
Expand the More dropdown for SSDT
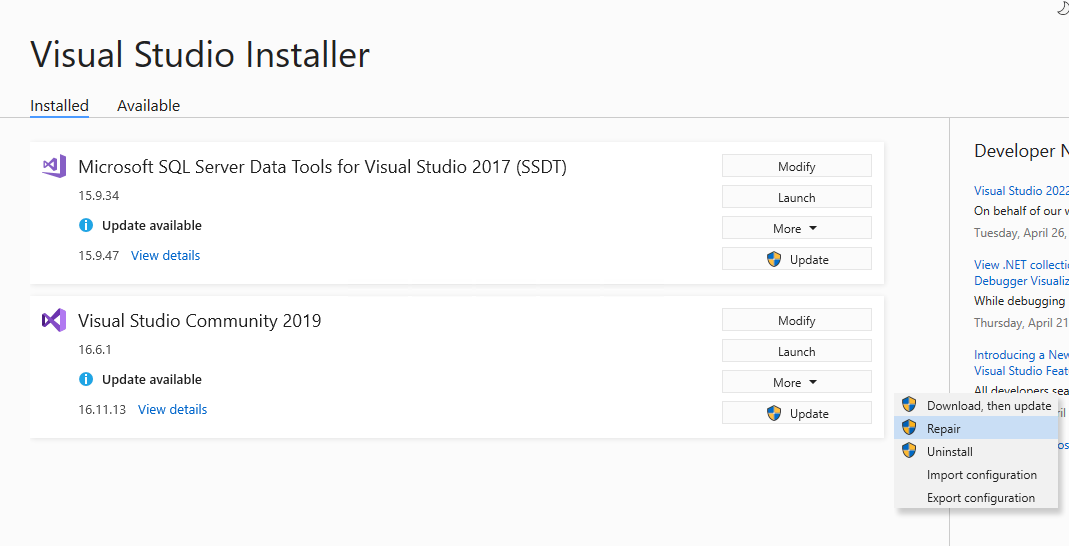coord(796,228)
